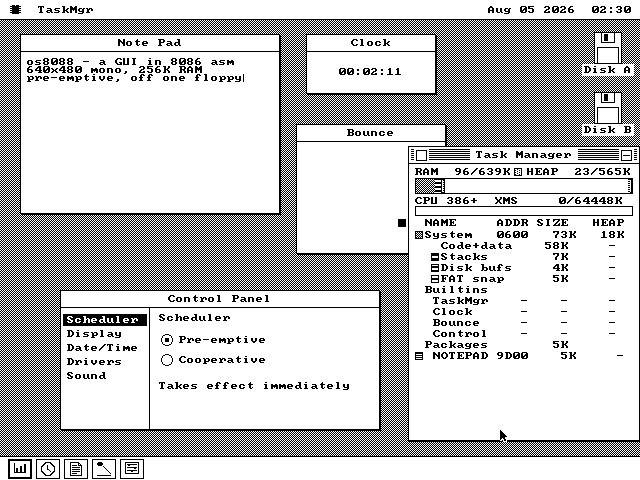Click the 'Takes effect immediately' note
This screenshot has width=640, height=480.
tap(254, 386)
